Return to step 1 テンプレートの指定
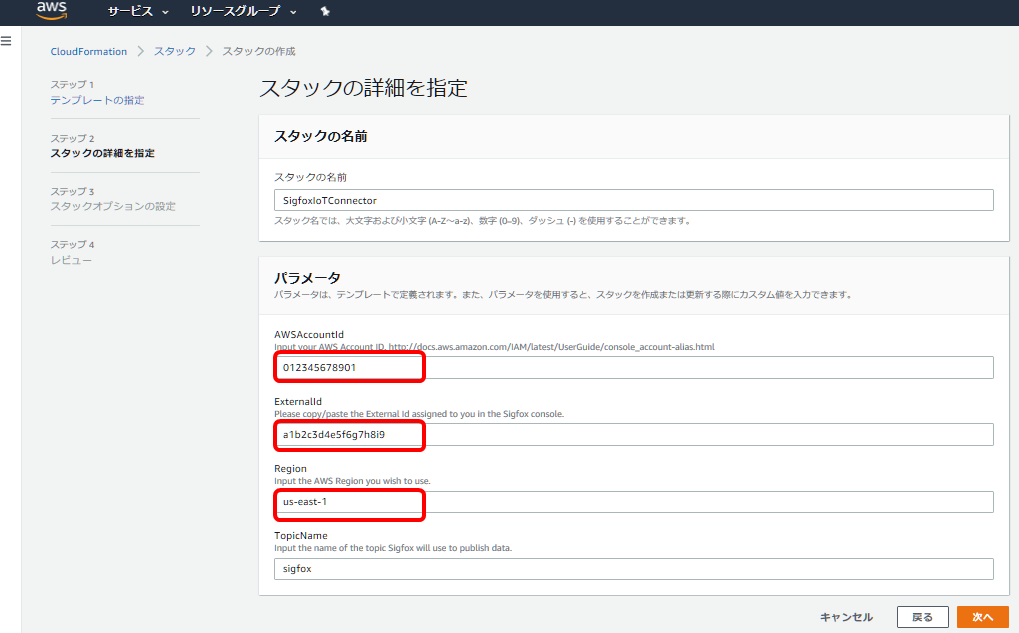 coord(97,100)
